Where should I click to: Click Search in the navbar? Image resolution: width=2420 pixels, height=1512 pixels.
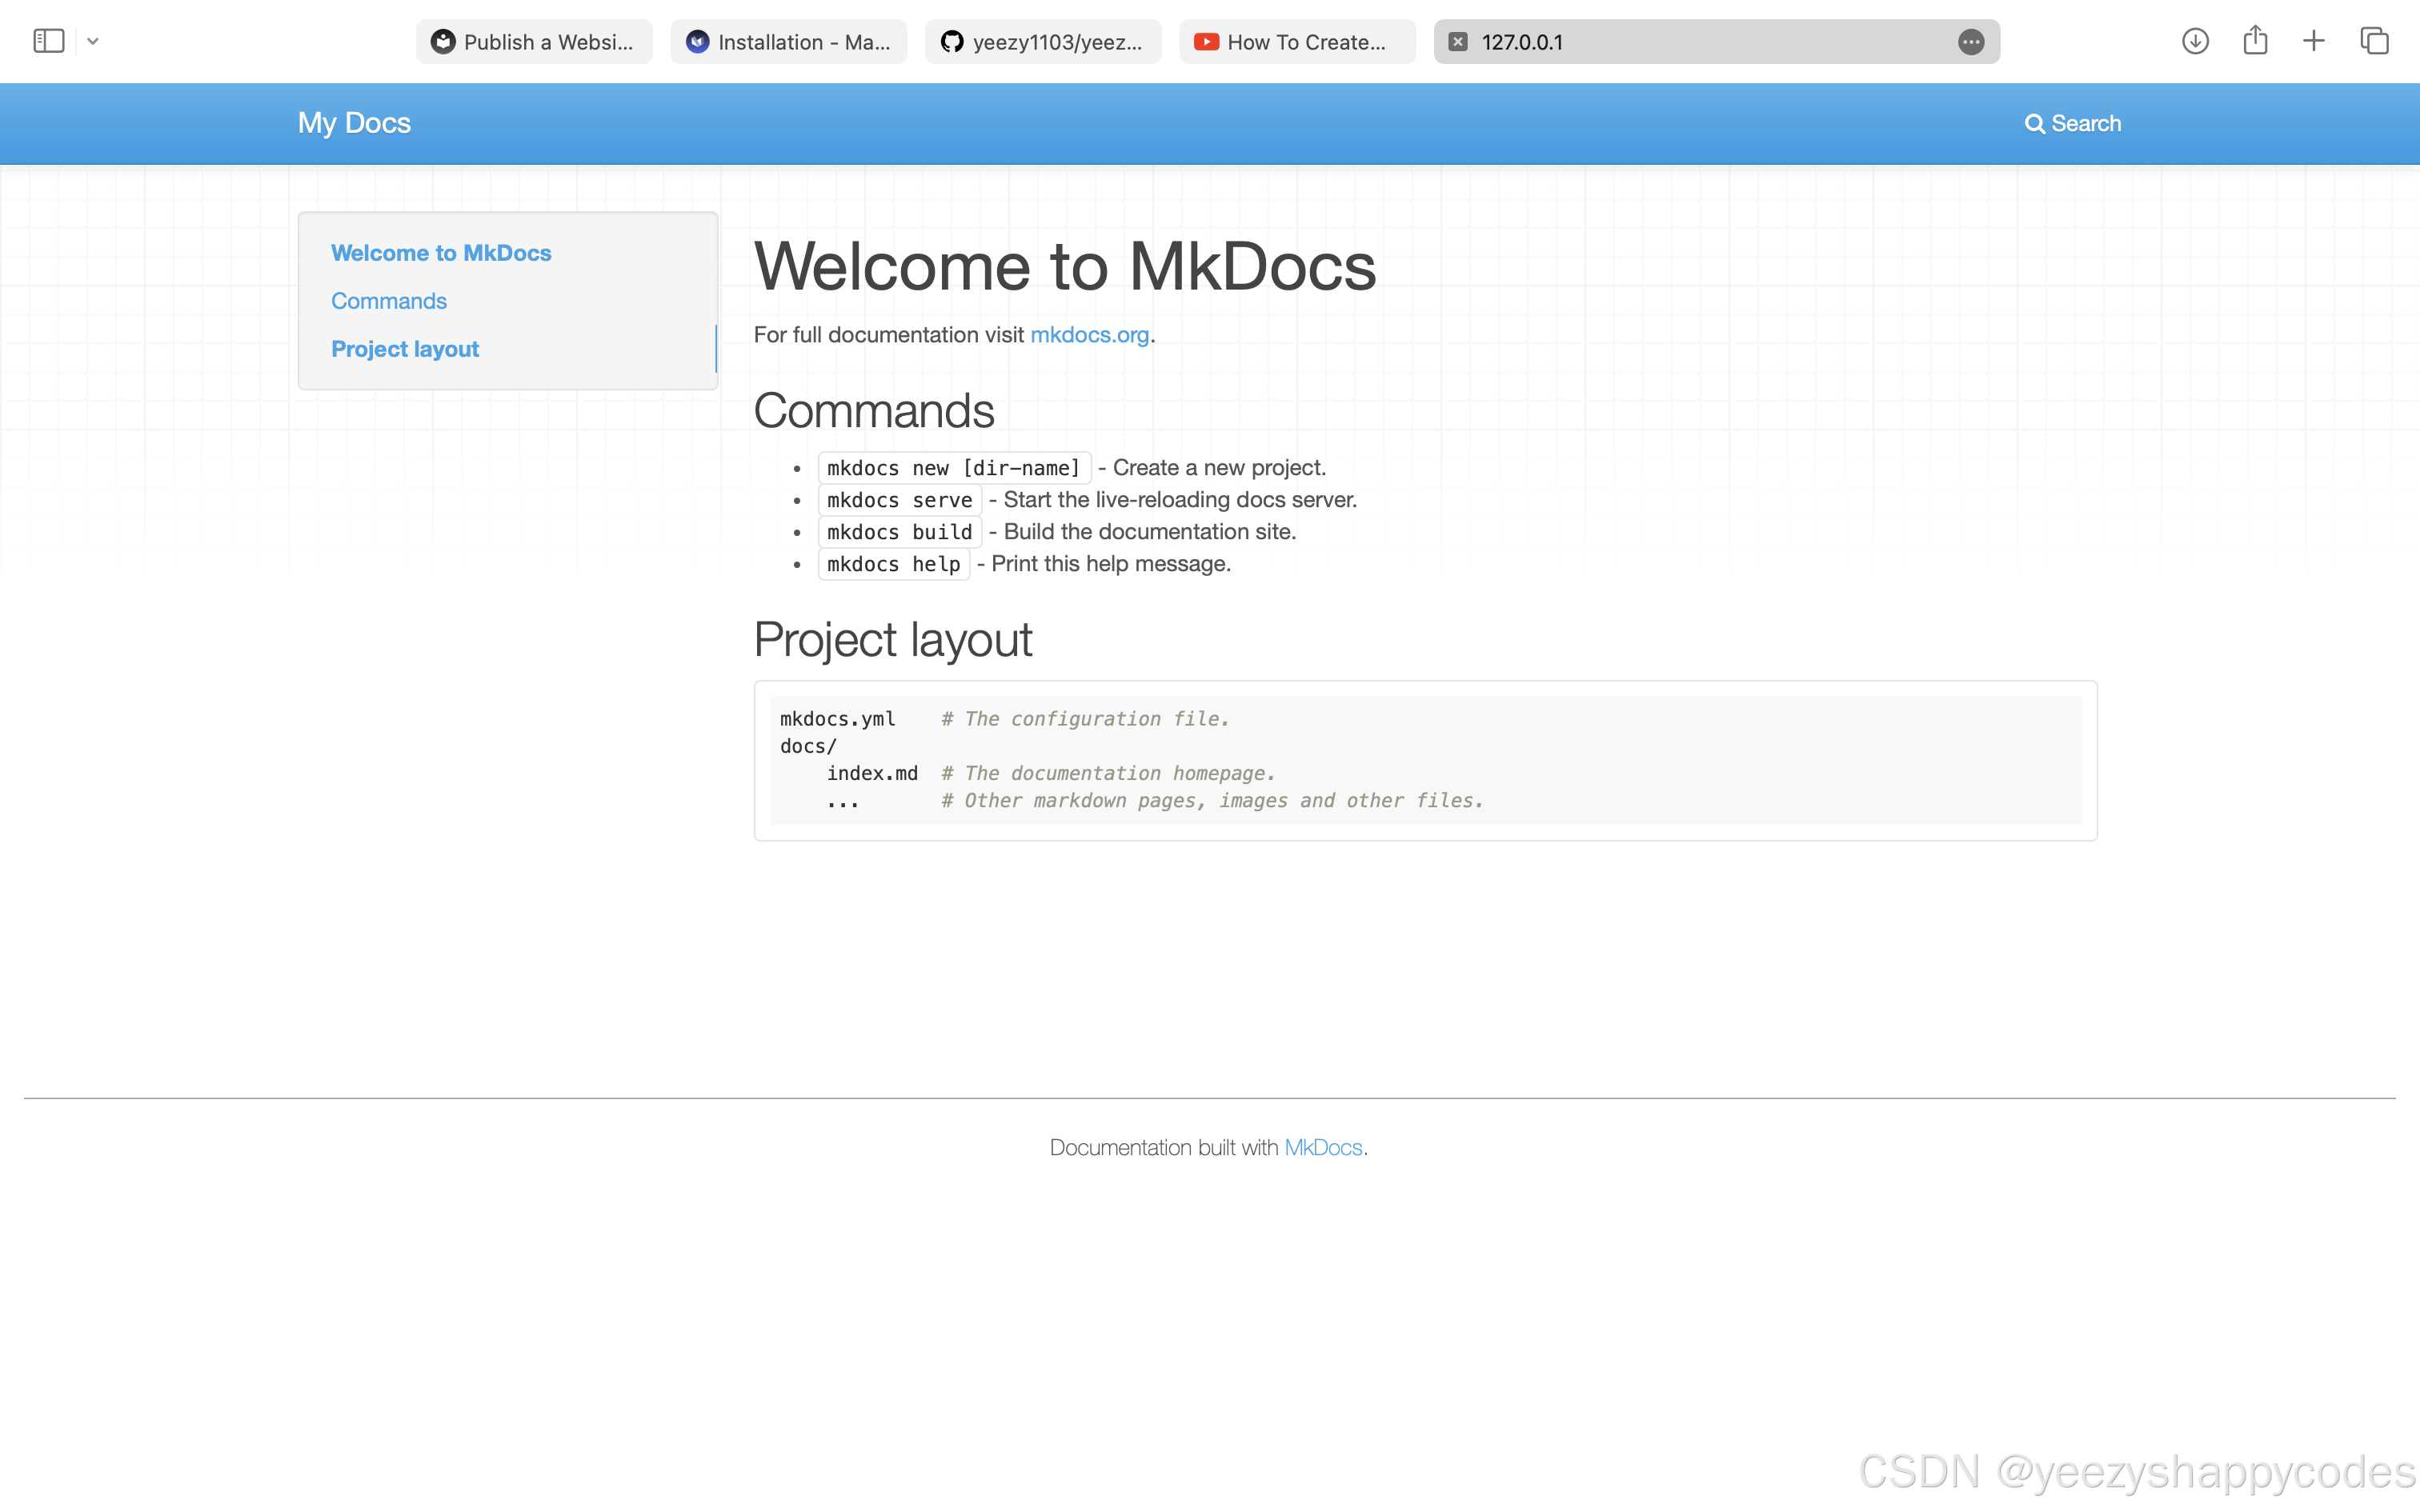click(2073, 123)
